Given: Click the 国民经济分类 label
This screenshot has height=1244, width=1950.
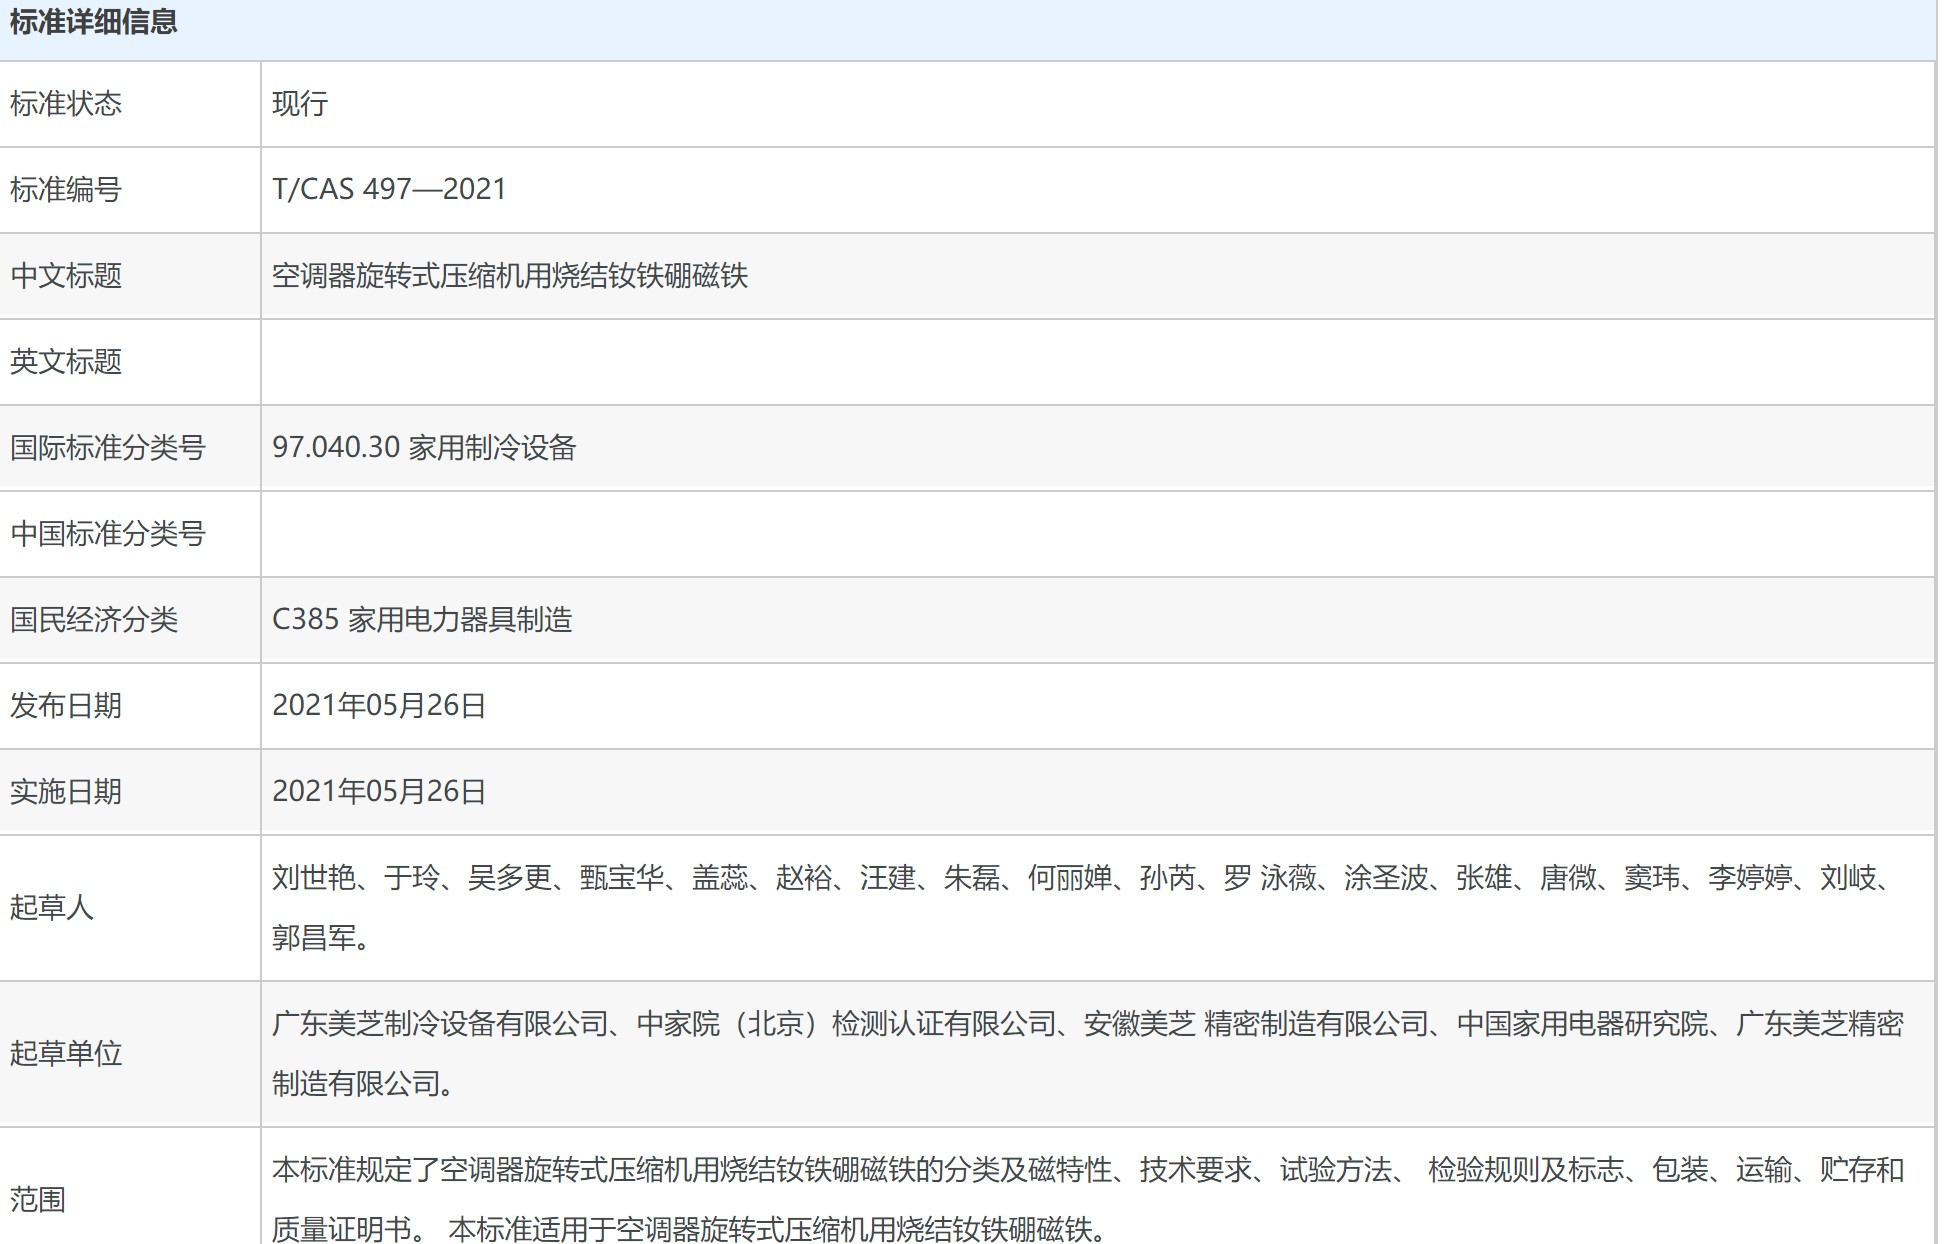Looking at the screenshot, I should coord(94,620).
